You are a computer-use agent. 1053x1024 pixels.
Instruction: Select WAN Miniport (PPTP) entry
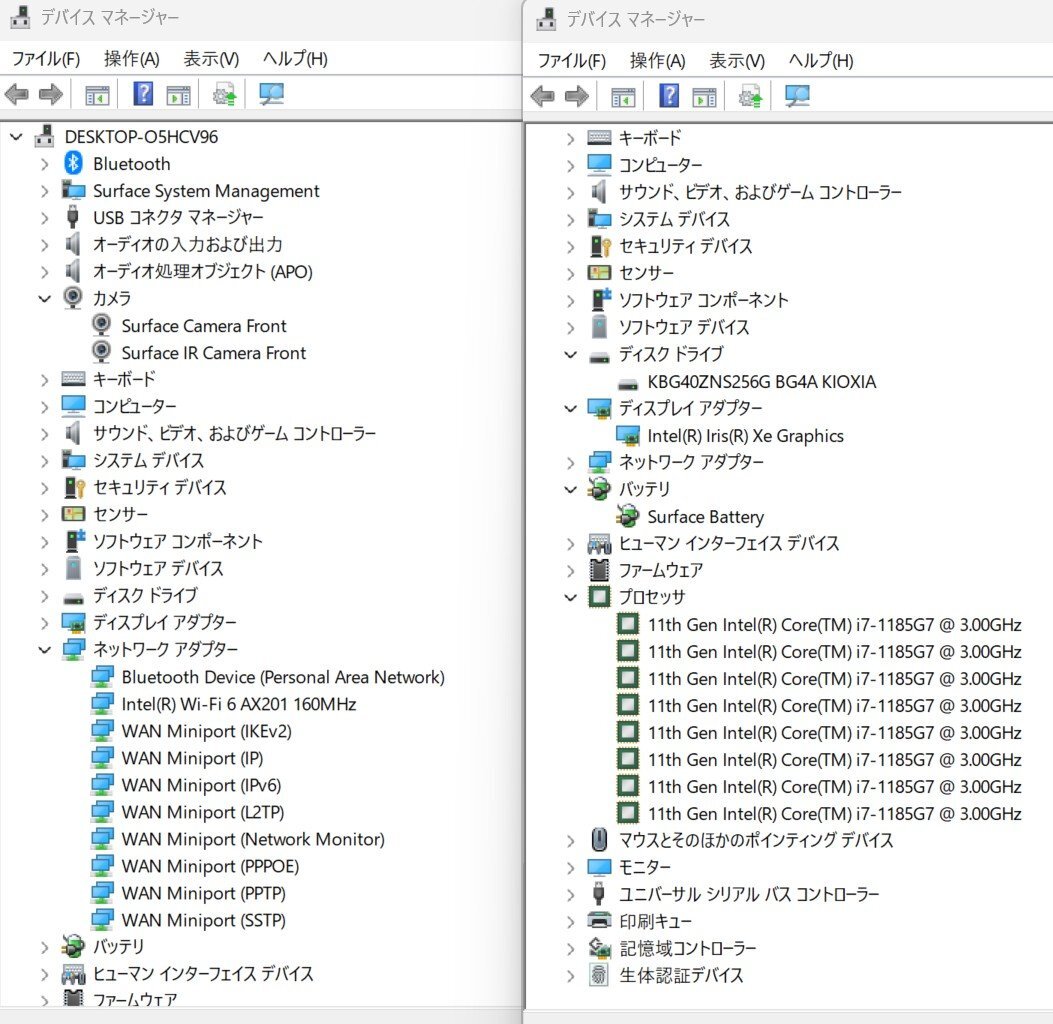(x=203, y=893)
